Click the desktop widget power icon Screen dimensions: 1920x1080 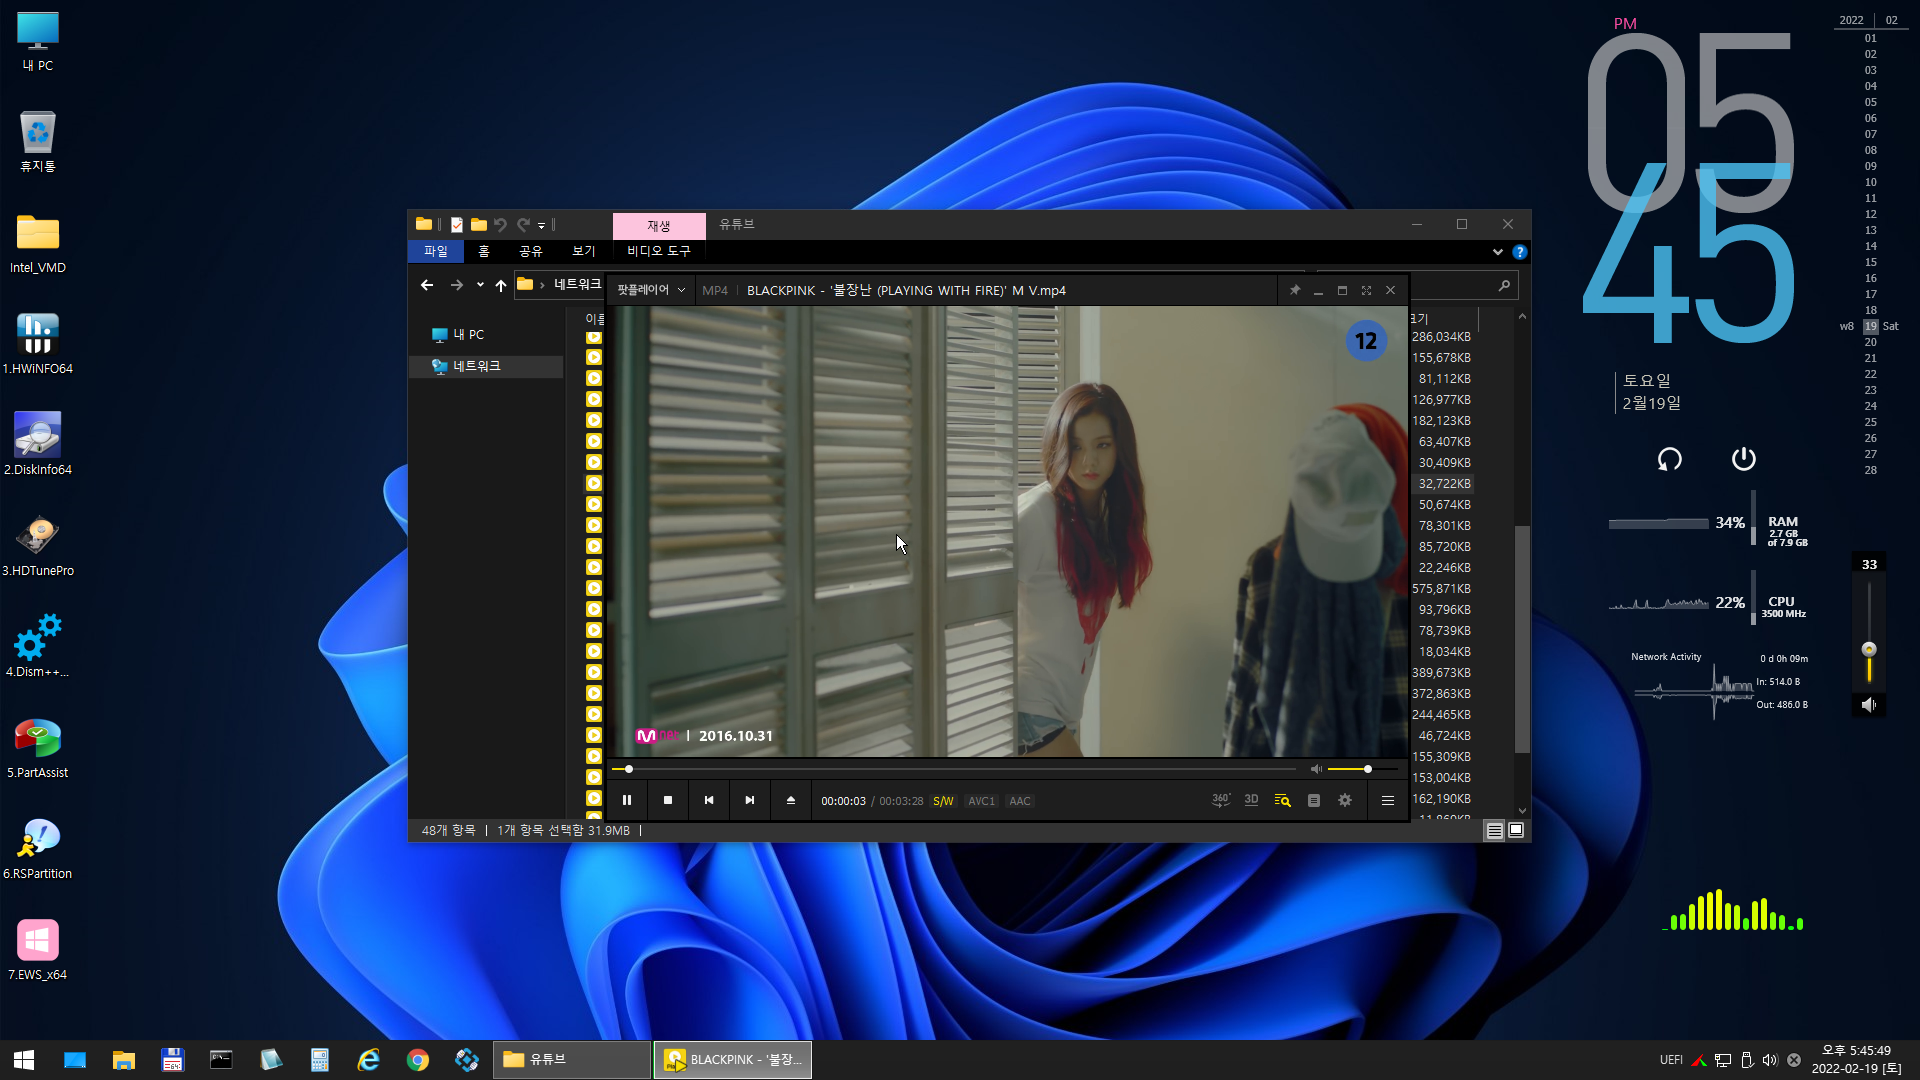1743,459
